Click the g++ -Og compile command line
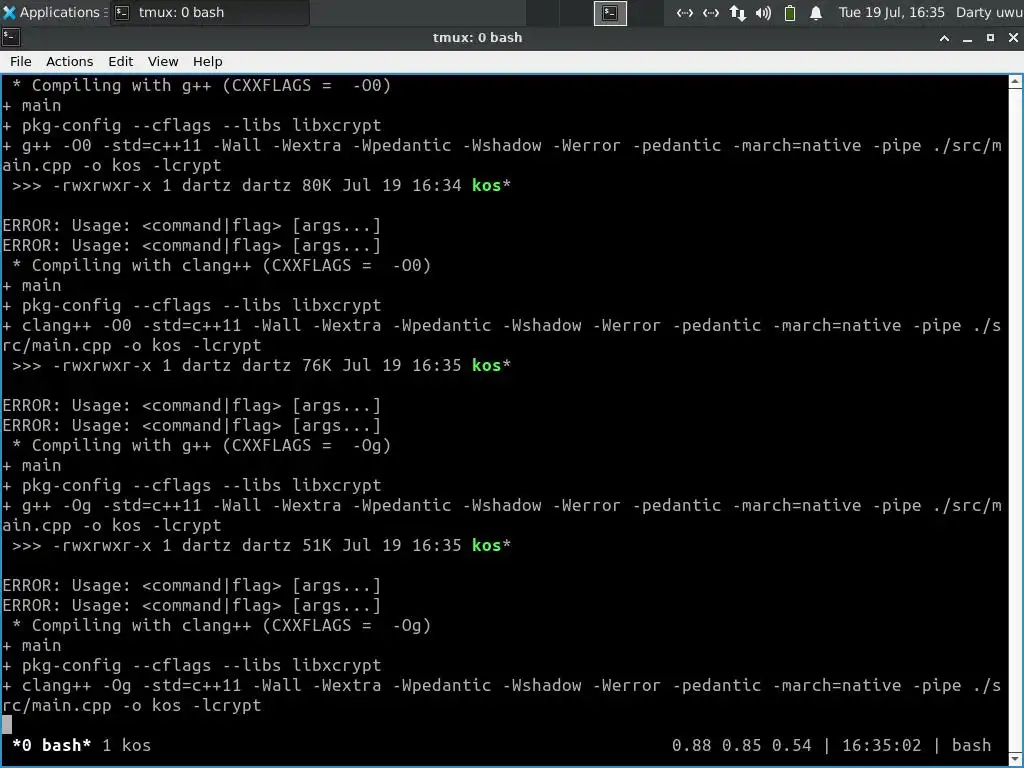1024x768 pixels. [502, 515]
